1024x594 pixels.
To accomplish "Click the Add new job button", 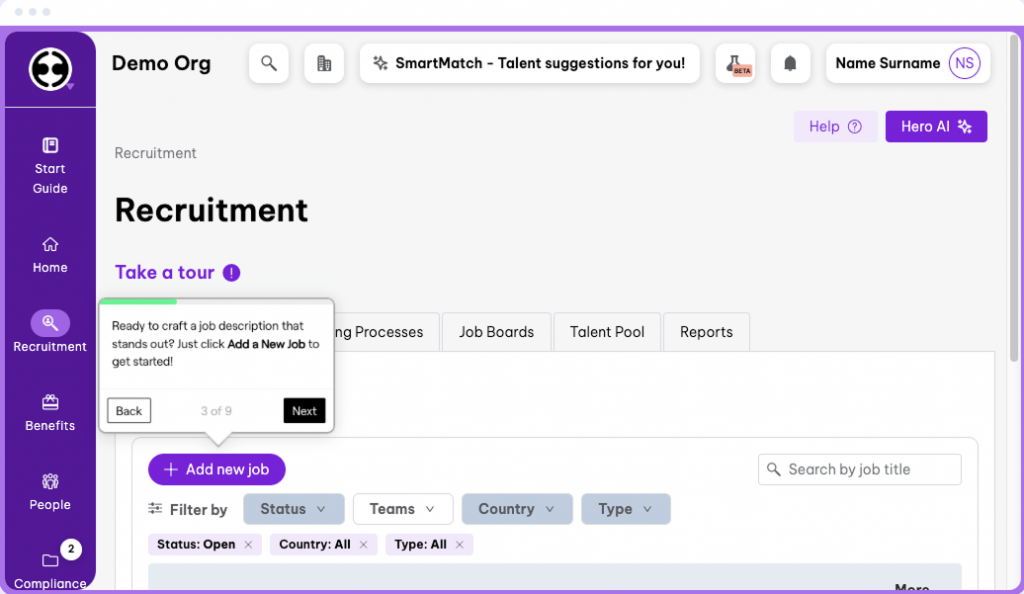I will tap(217, 469).
